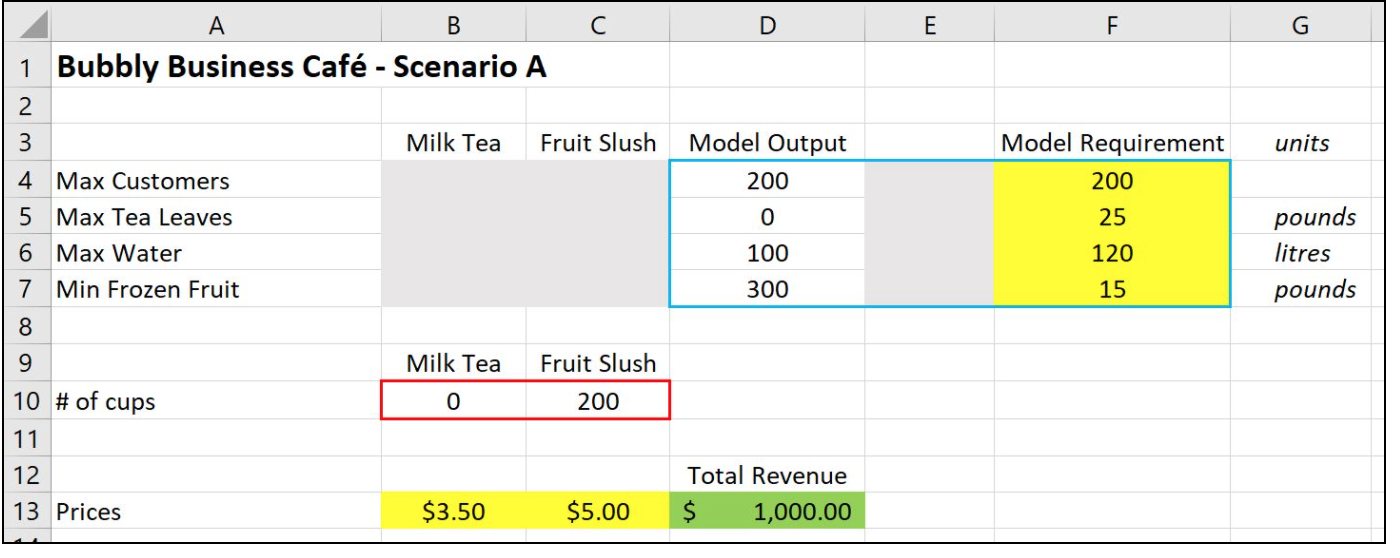Image resolution: width=1400 pixels, height=558 pixels.
Task: Select the Fruit Slush header in row 3
Action: click(598, 143)
